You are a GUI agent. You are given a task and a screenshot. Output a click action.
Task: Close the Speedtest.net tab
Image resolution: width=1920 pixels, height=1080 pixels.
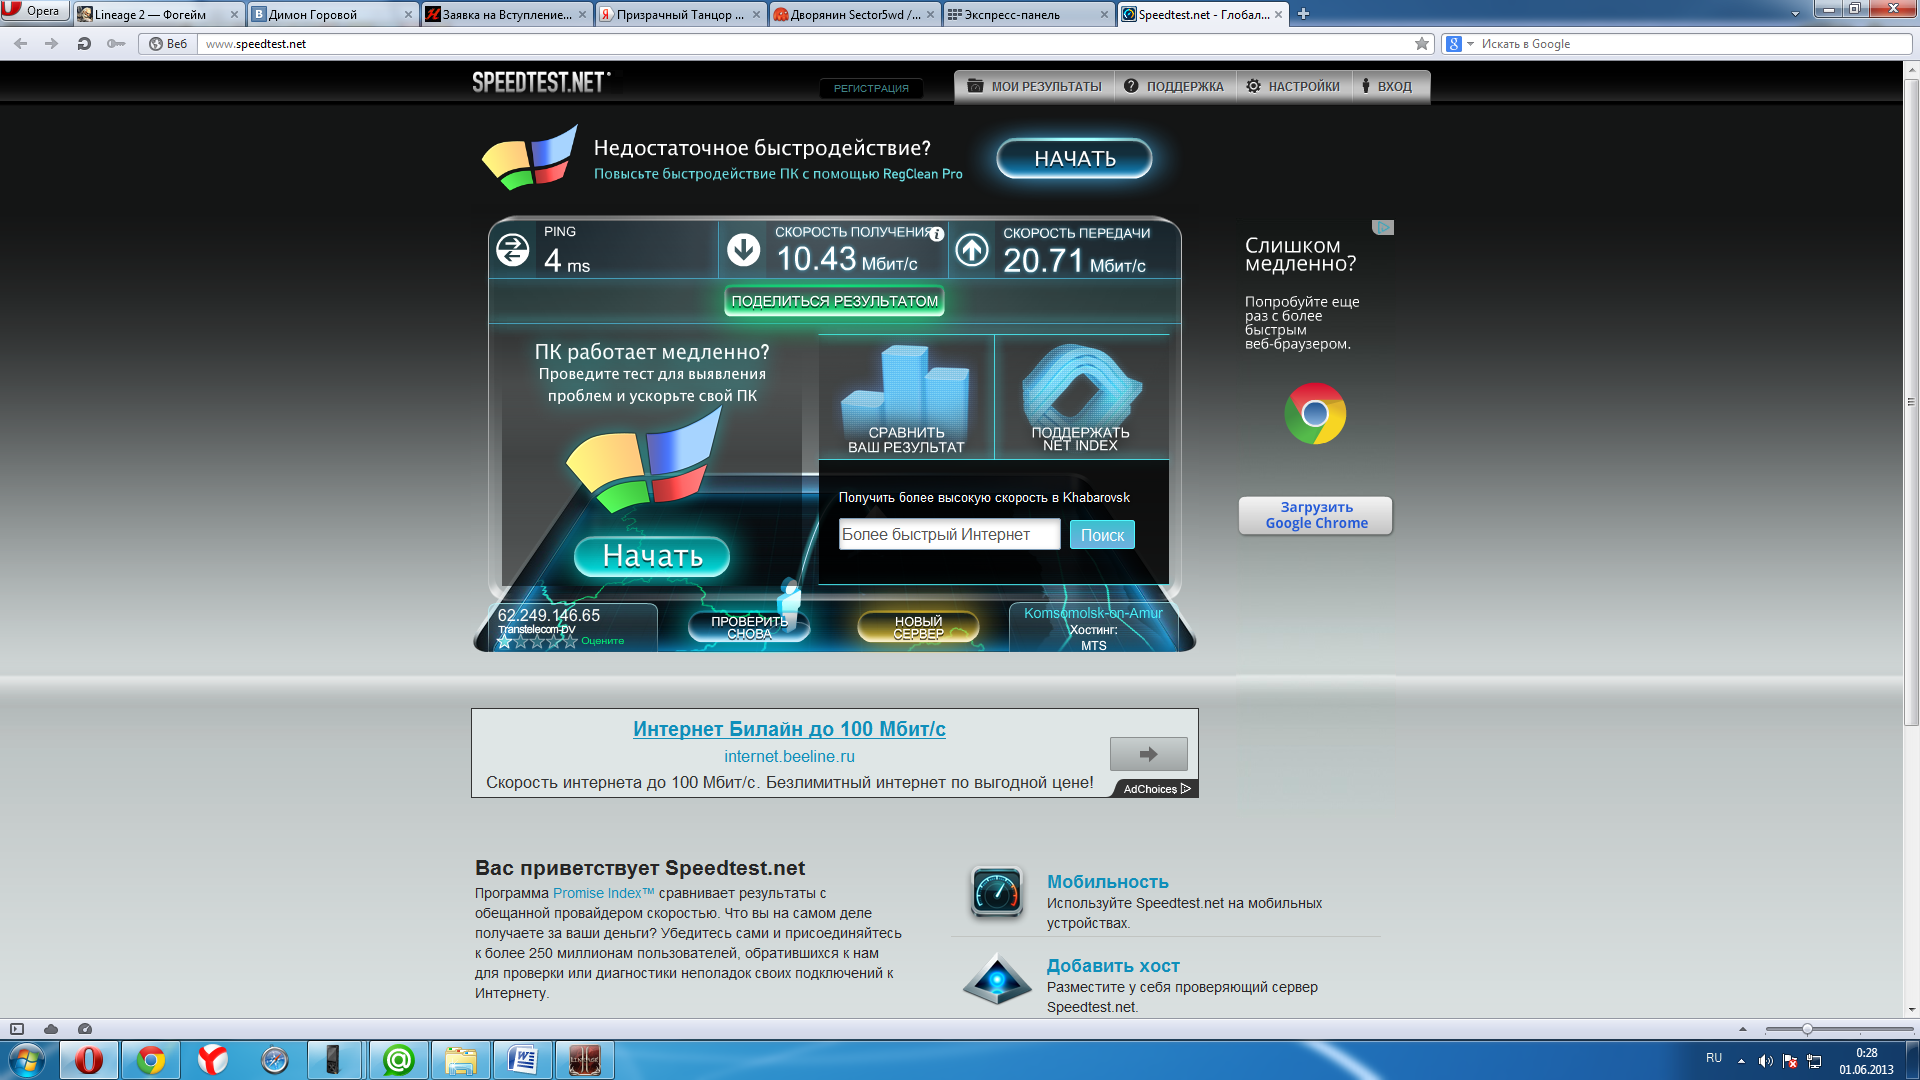point(1278,14)
